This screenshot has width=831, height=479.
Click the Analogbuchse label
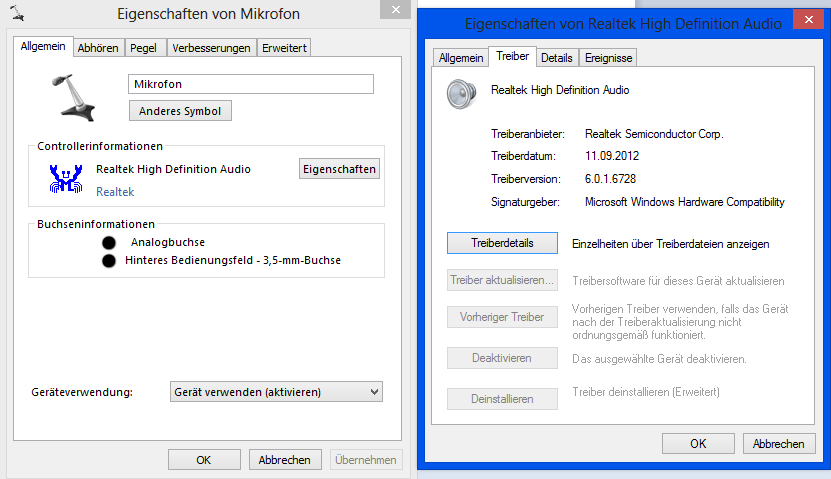[x=167, y=242]
